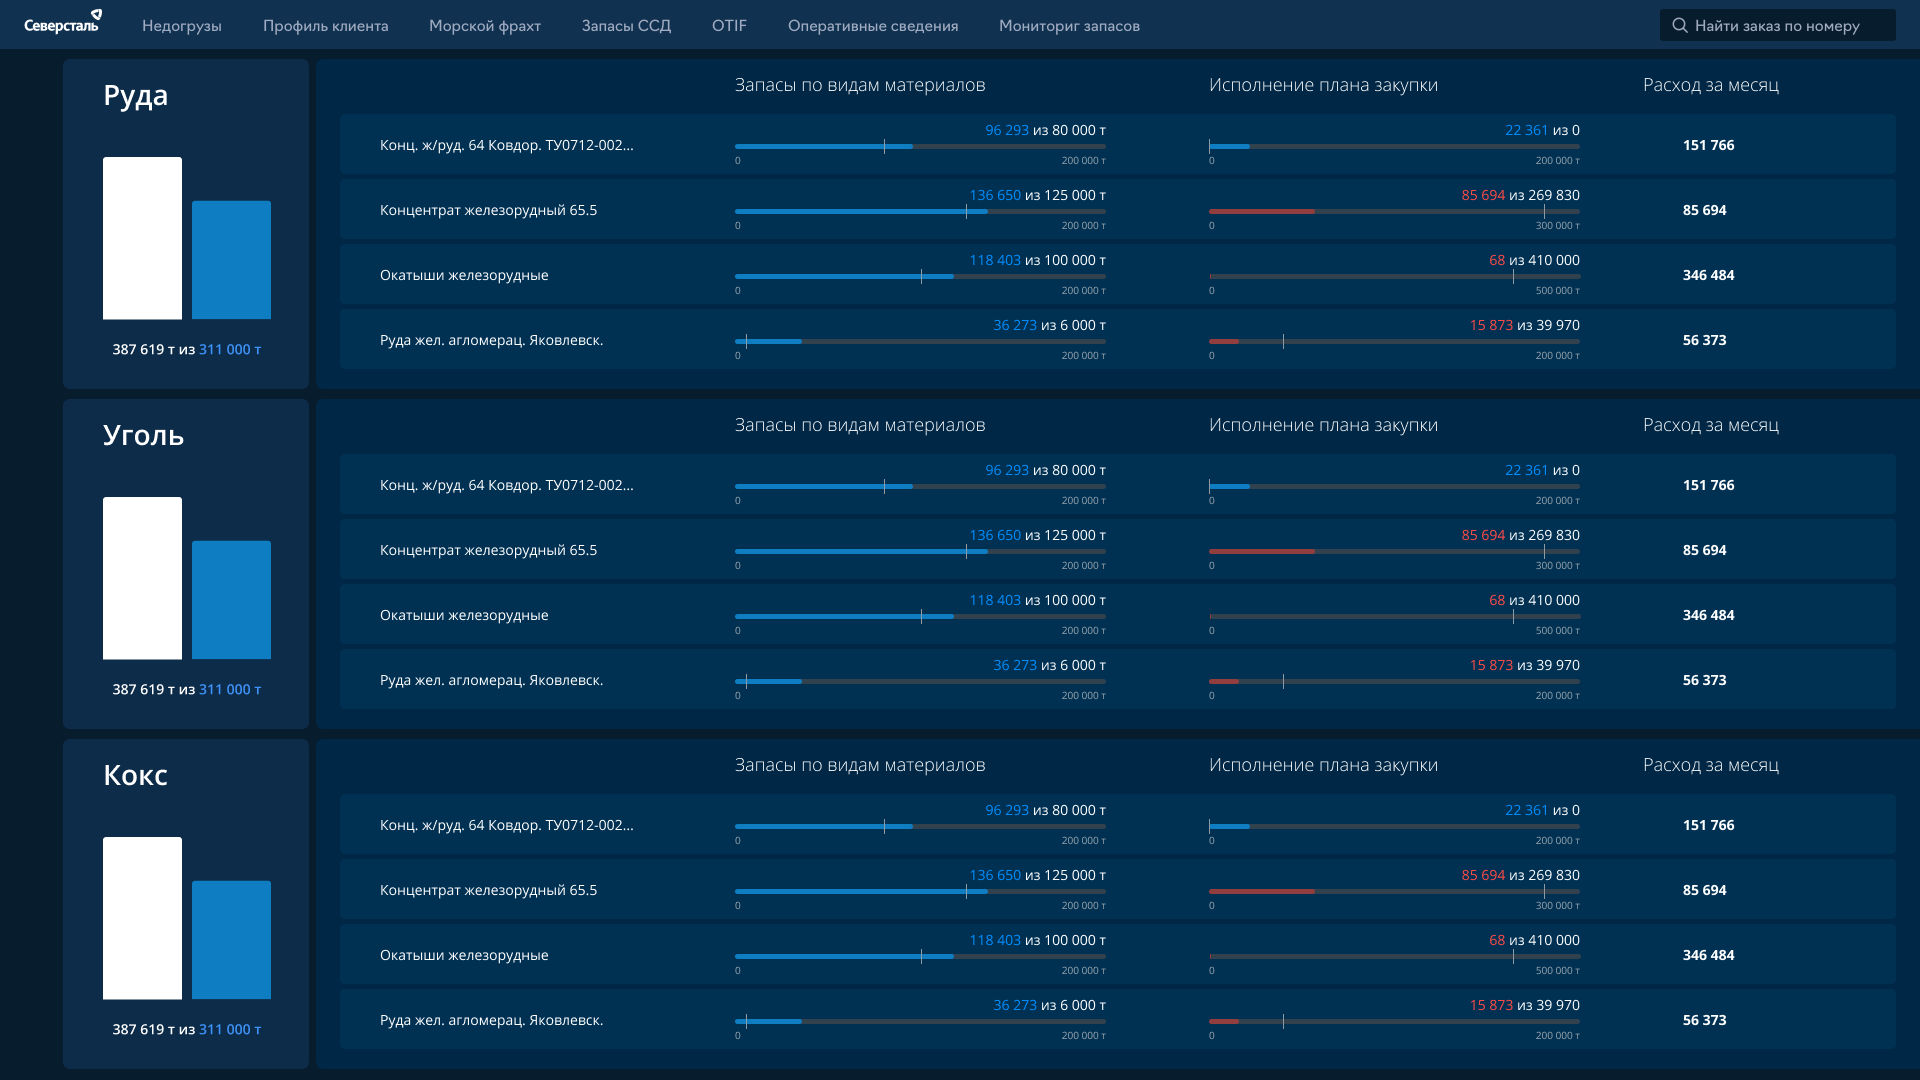The height and width of the screenshot is (1080, 1920).
Task: Click the Руда жел. агломерац. stock bar in Кокс
Action: (920, 1022)
